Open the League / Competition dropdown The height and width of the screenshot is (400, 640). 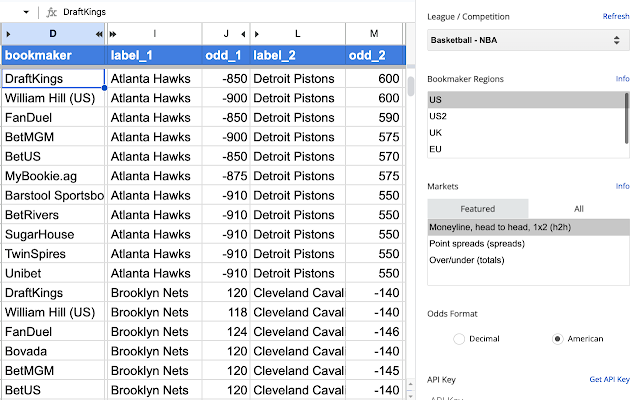click(x=528, y=40)
